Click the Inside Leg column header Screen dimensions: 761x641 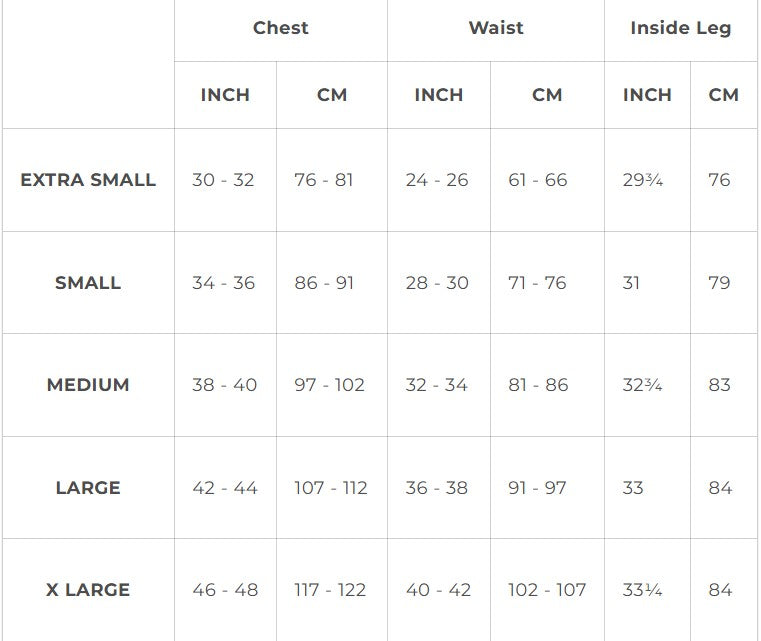(680, 28)
